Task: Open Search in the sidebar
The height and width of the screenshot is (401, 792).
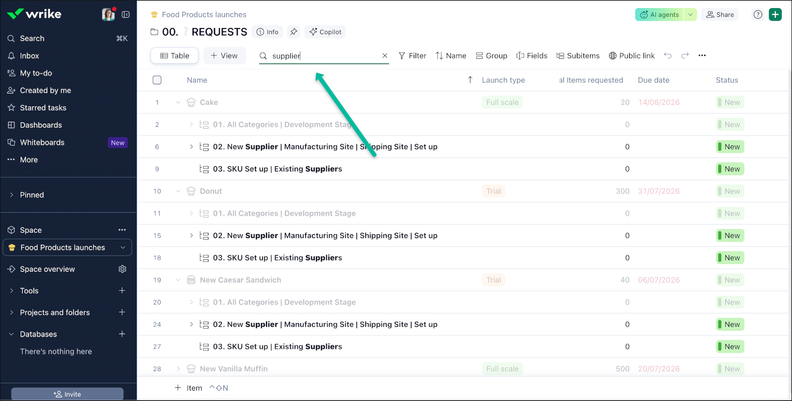Action: [x=32, y=38]
